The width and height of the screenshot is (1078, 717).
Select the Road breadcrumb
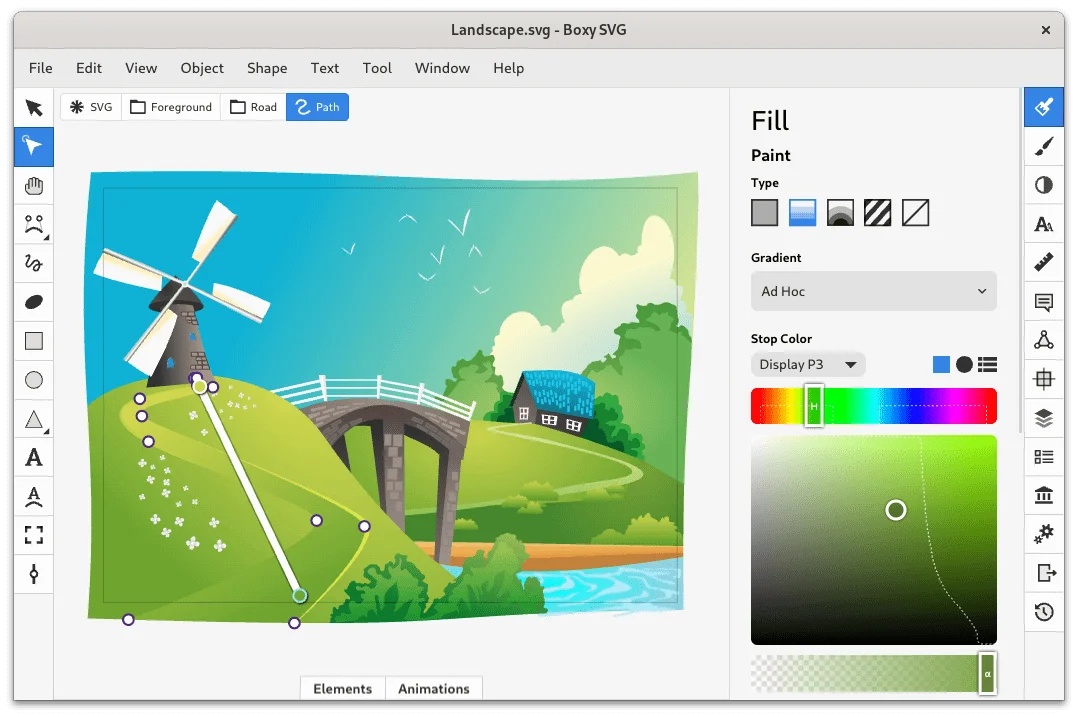click(x=254, y=107)
